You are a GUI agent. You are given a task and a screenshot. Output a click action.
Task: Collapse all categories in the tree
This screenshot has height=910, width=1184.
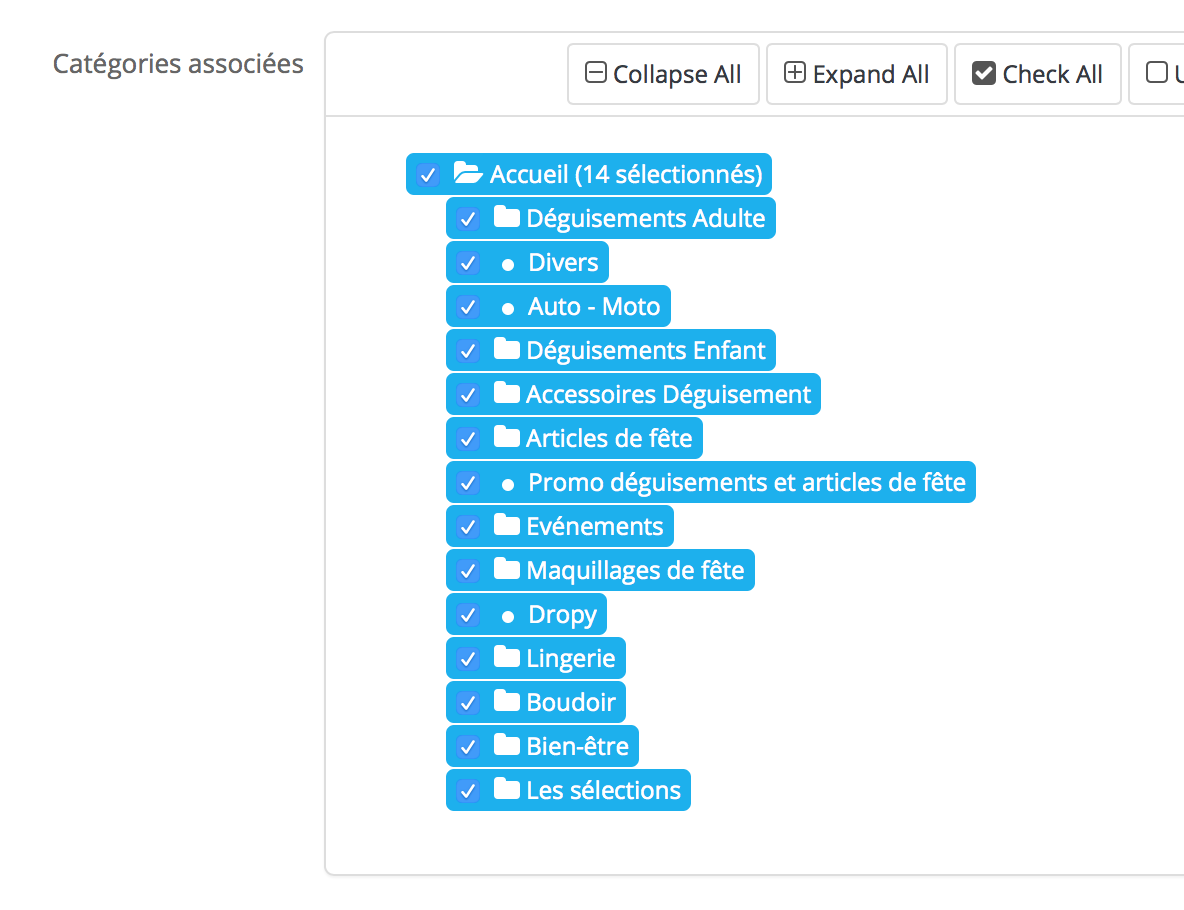[663, 74]
